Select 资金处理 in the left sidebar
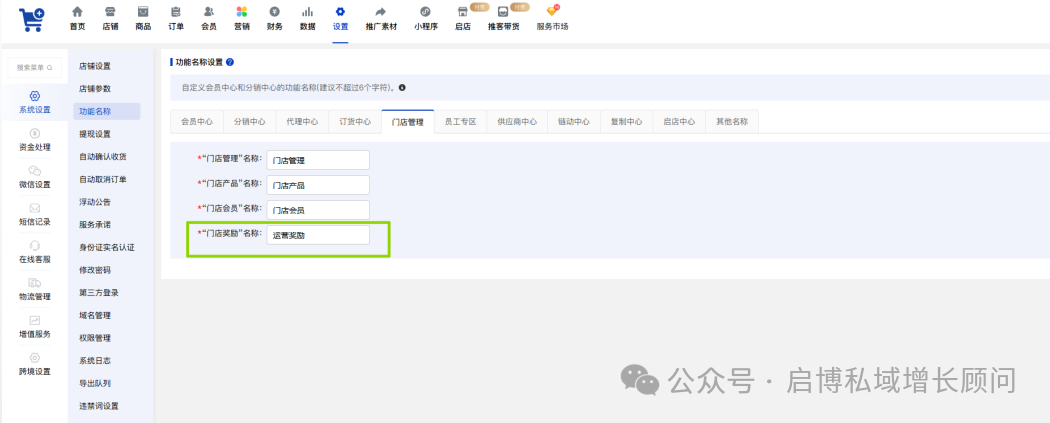The image size is (1050, 423). pos(34,139)
